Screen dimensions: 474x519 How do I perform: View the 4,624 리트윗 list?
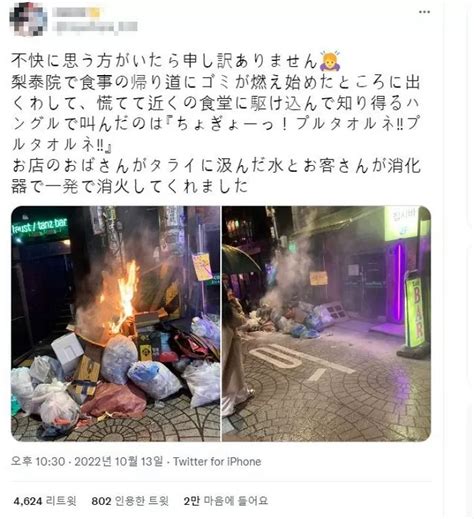coord(45,501)
